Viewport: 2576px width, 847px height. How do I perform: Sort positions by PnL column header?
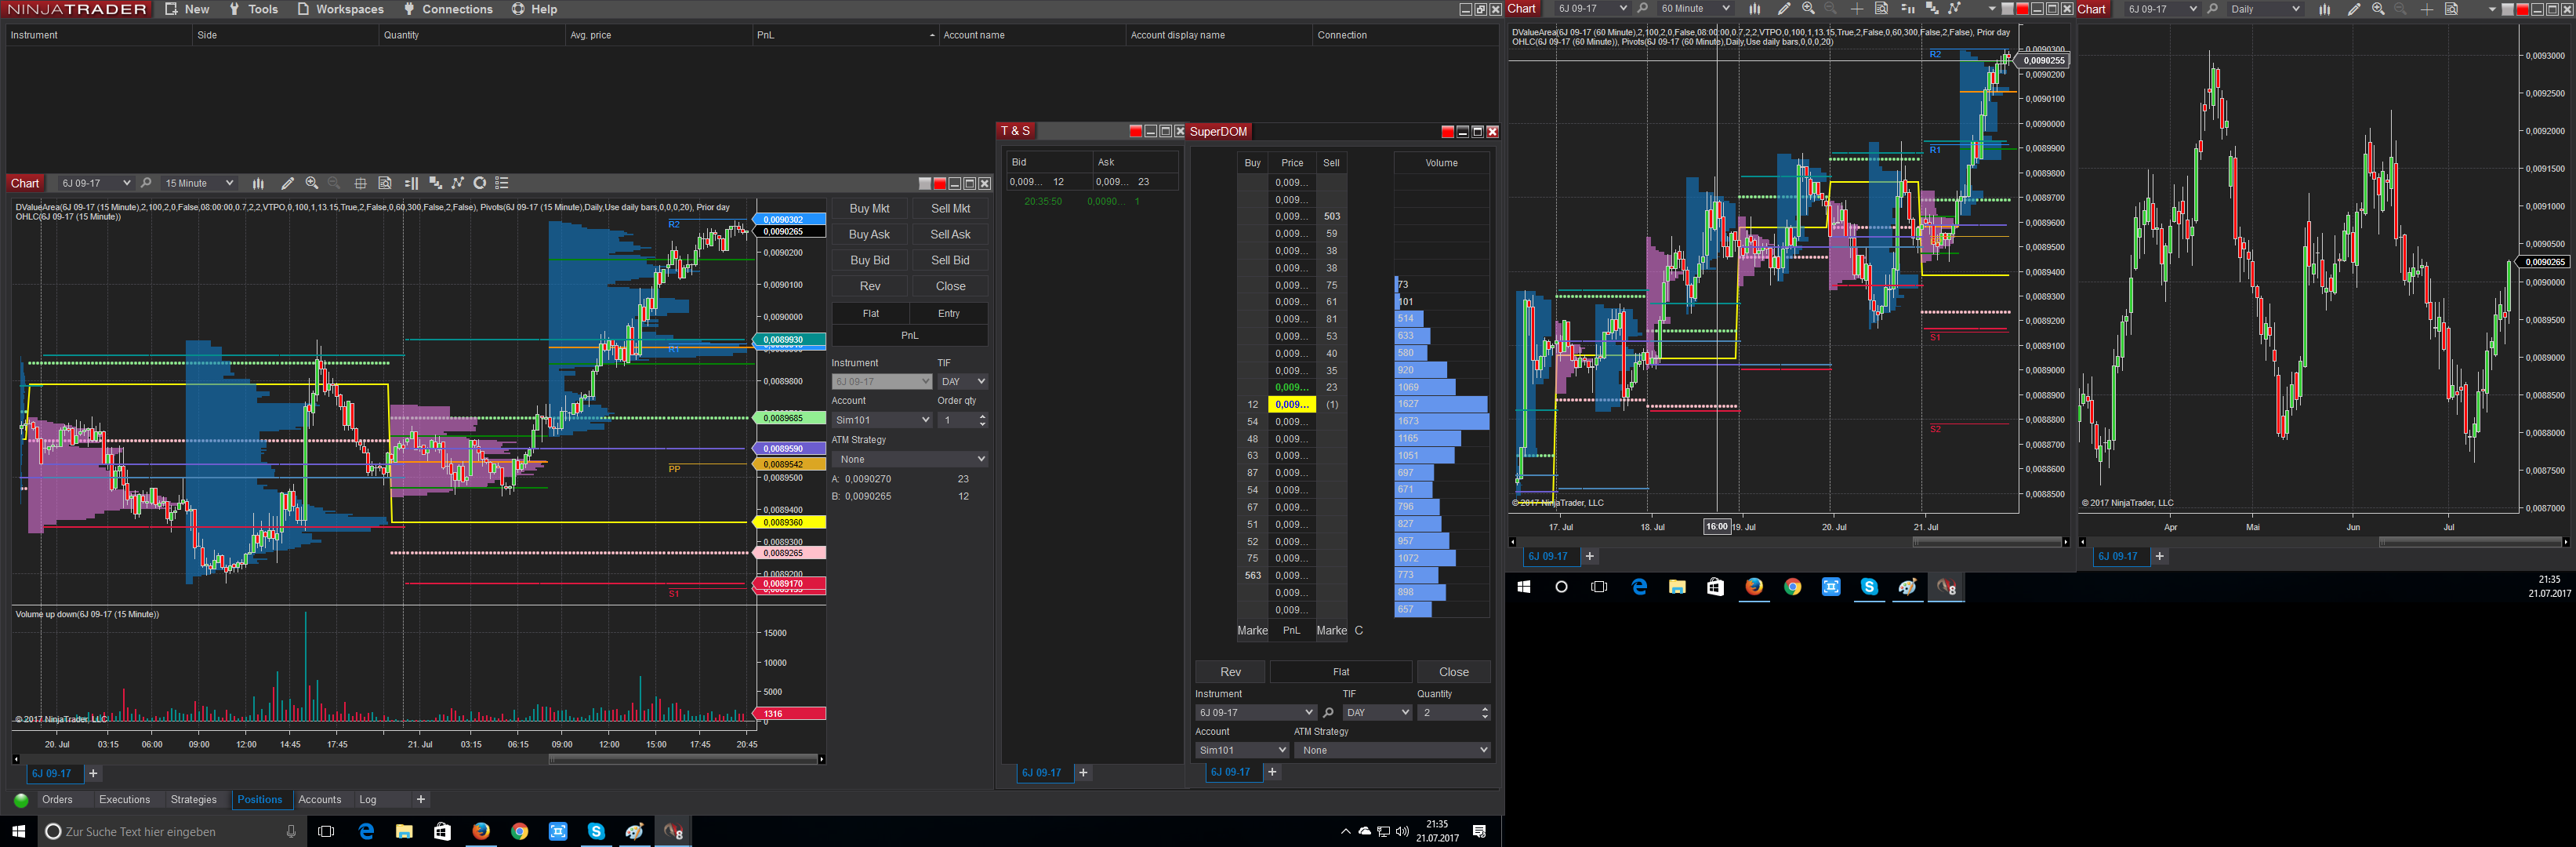click(845, 35)
